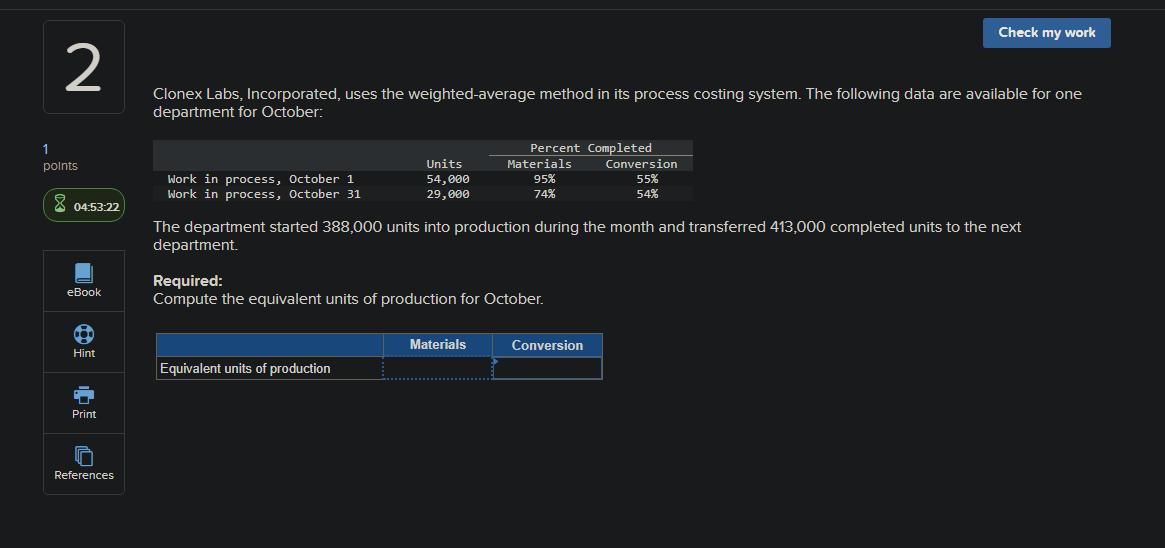Click the Print printer icon

tap(84, 394)
